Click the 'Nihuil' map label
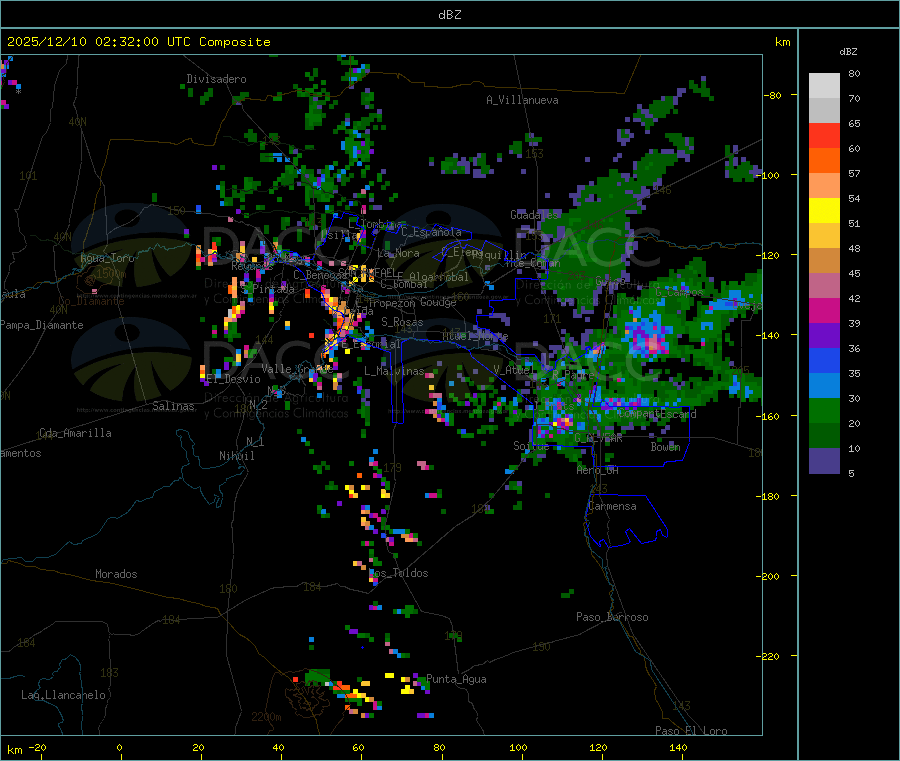This screenshot has height=761, width=900. pos(236,456)
